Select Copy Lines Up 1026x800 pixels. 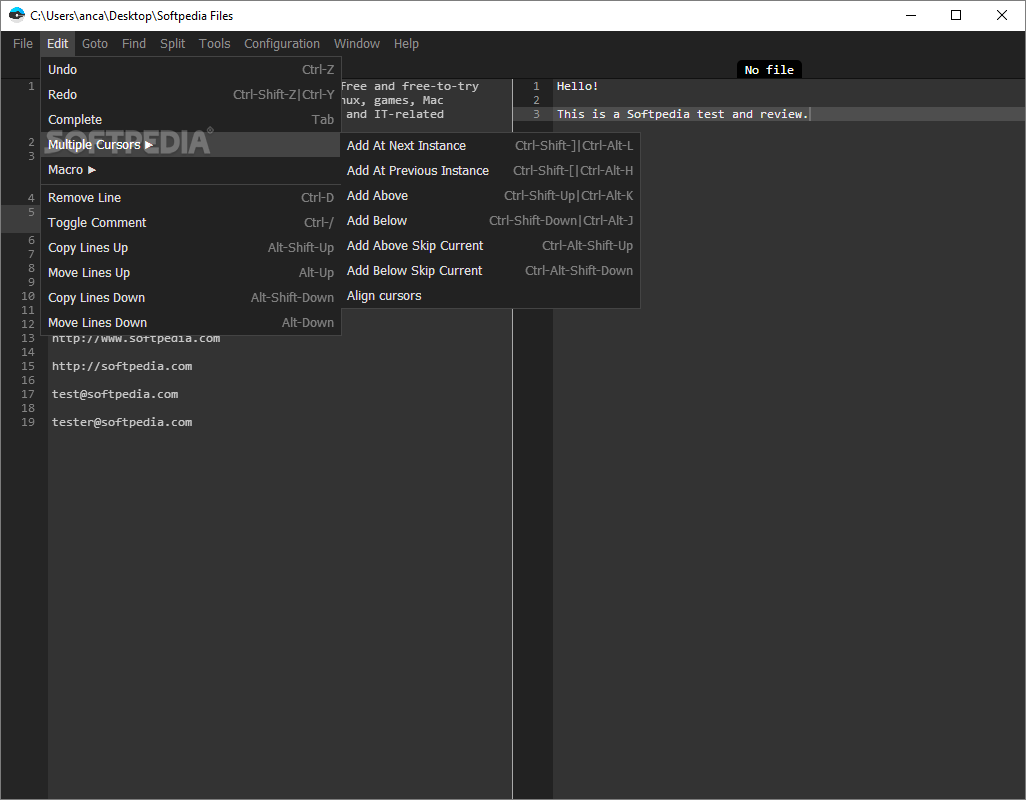(x=191, y=248)
